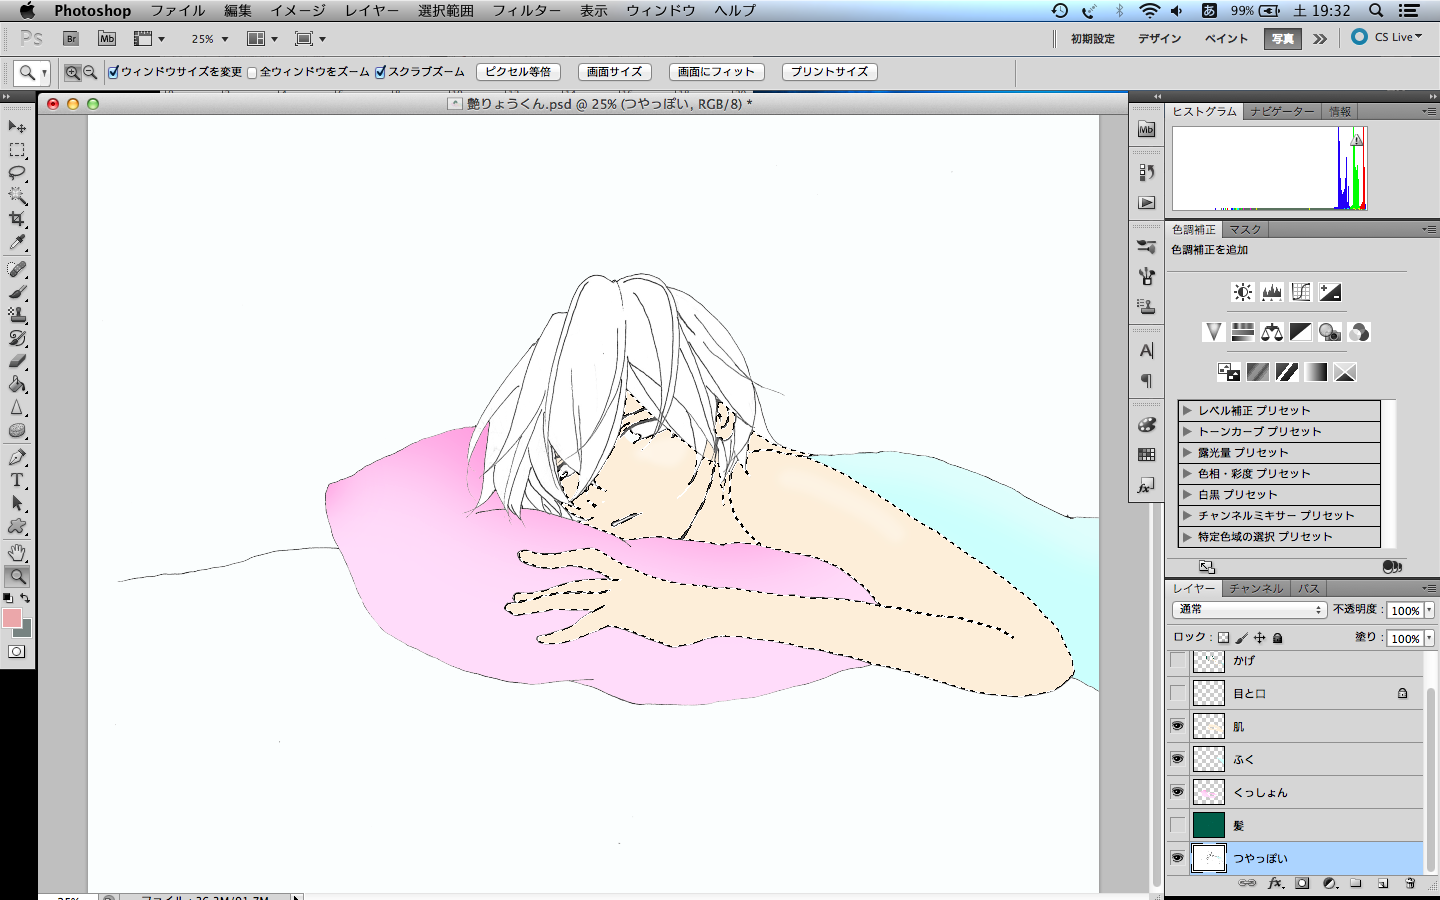This screenshot has height=900, width=1440.
Task: Open the layer blend mode dropdown 通常
Action: coord(1248,609)
